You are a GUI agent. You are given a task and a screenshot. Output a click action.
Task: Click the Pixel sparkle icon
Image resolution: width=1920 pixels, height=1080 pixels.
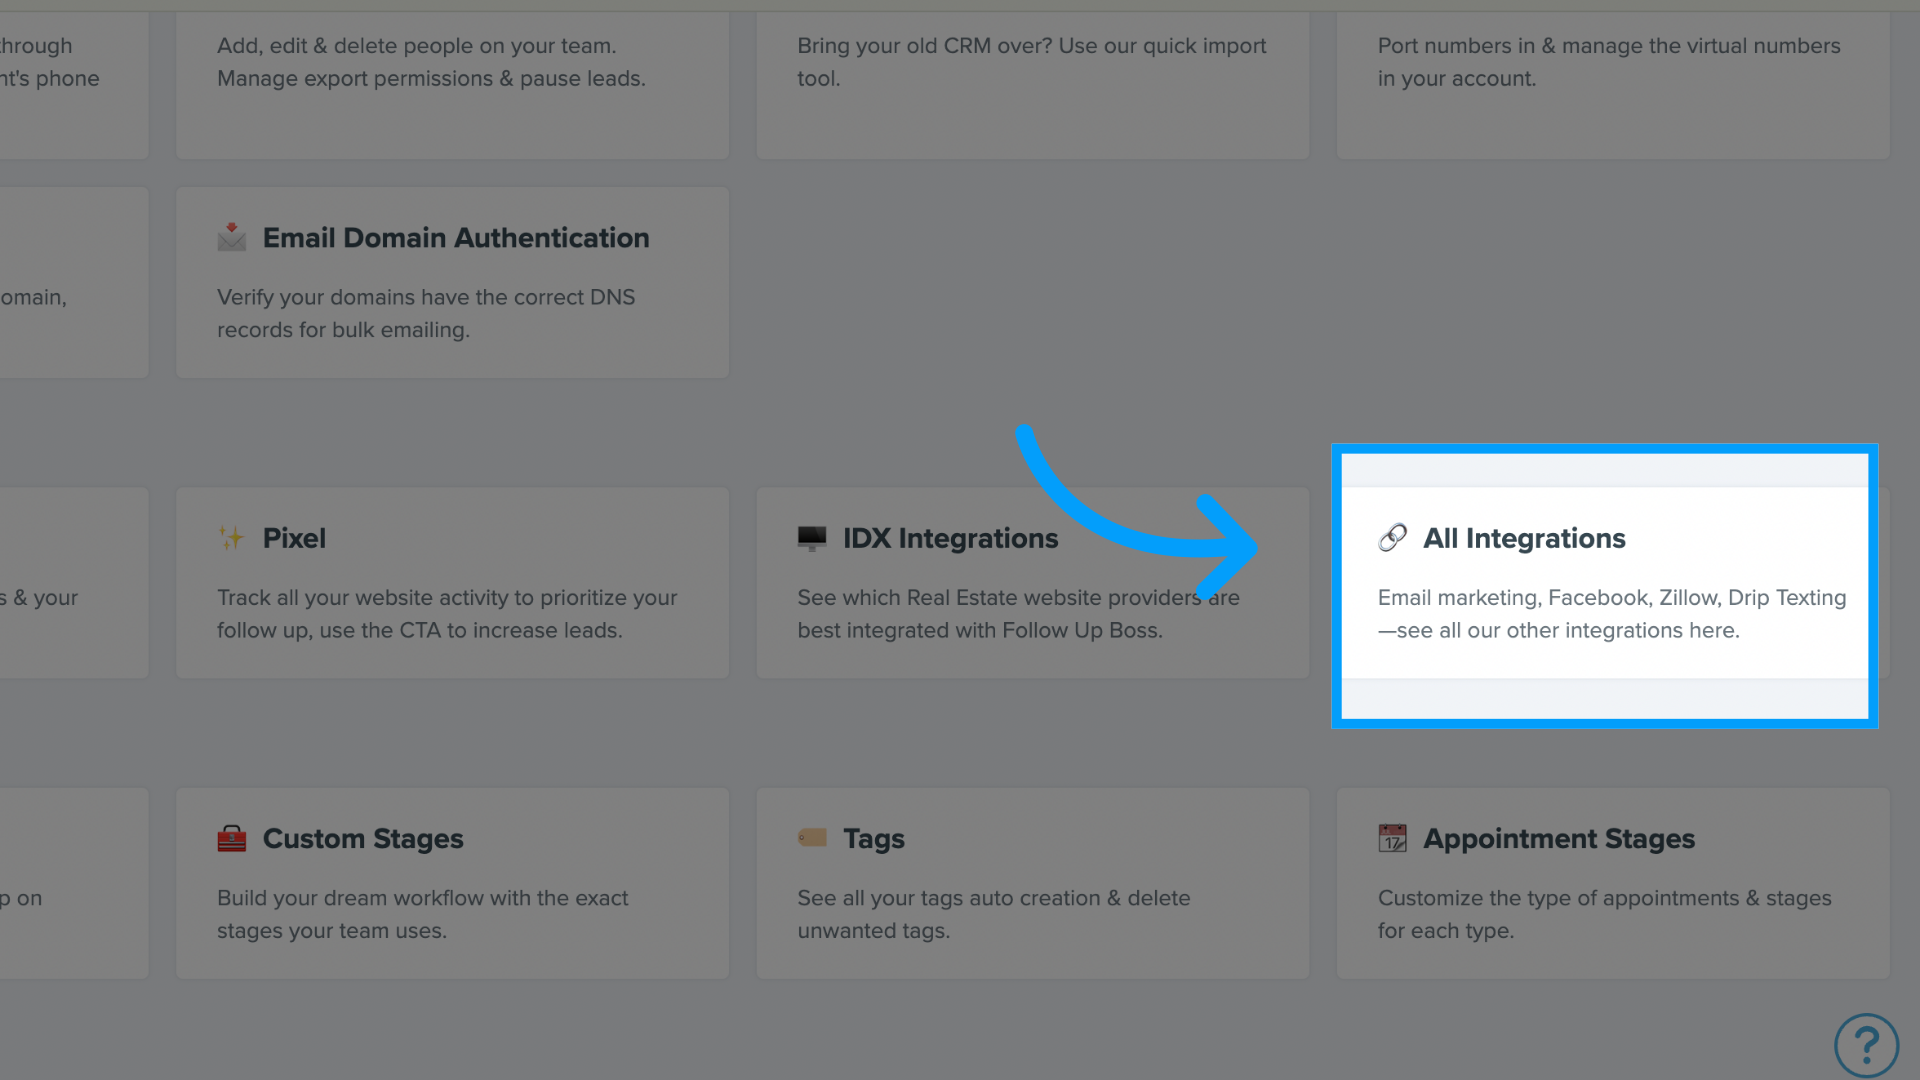231,537
